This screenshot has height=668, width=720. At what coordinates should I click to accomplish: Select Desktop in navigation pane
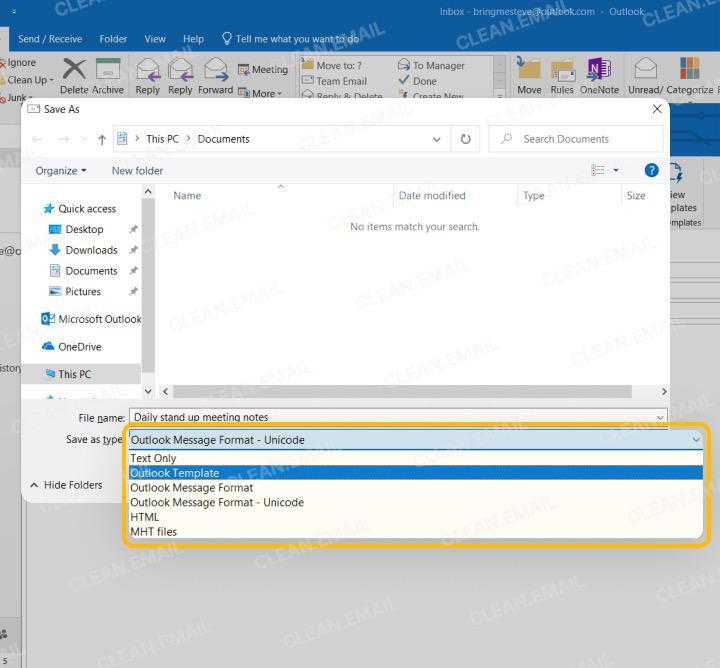click(x=77, y=229)
